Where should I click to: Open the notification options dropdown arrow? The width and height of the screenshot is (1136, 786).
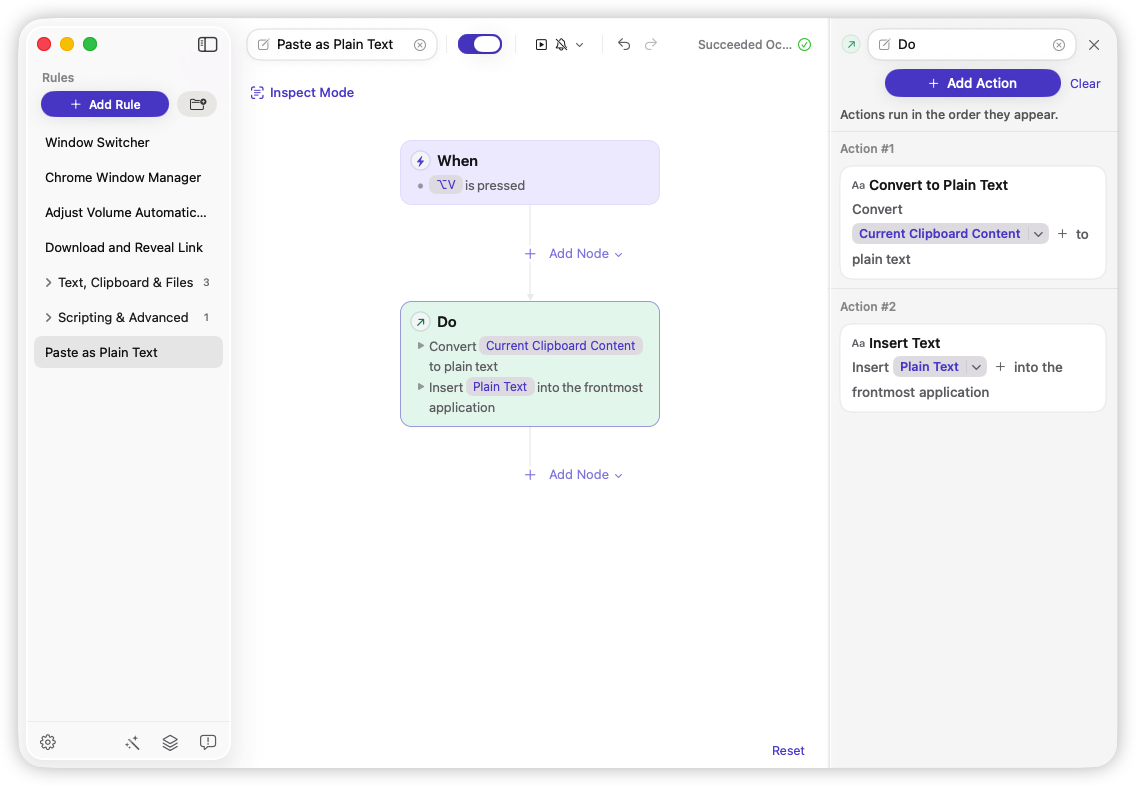pyautogui.click(x=580, y=45)
